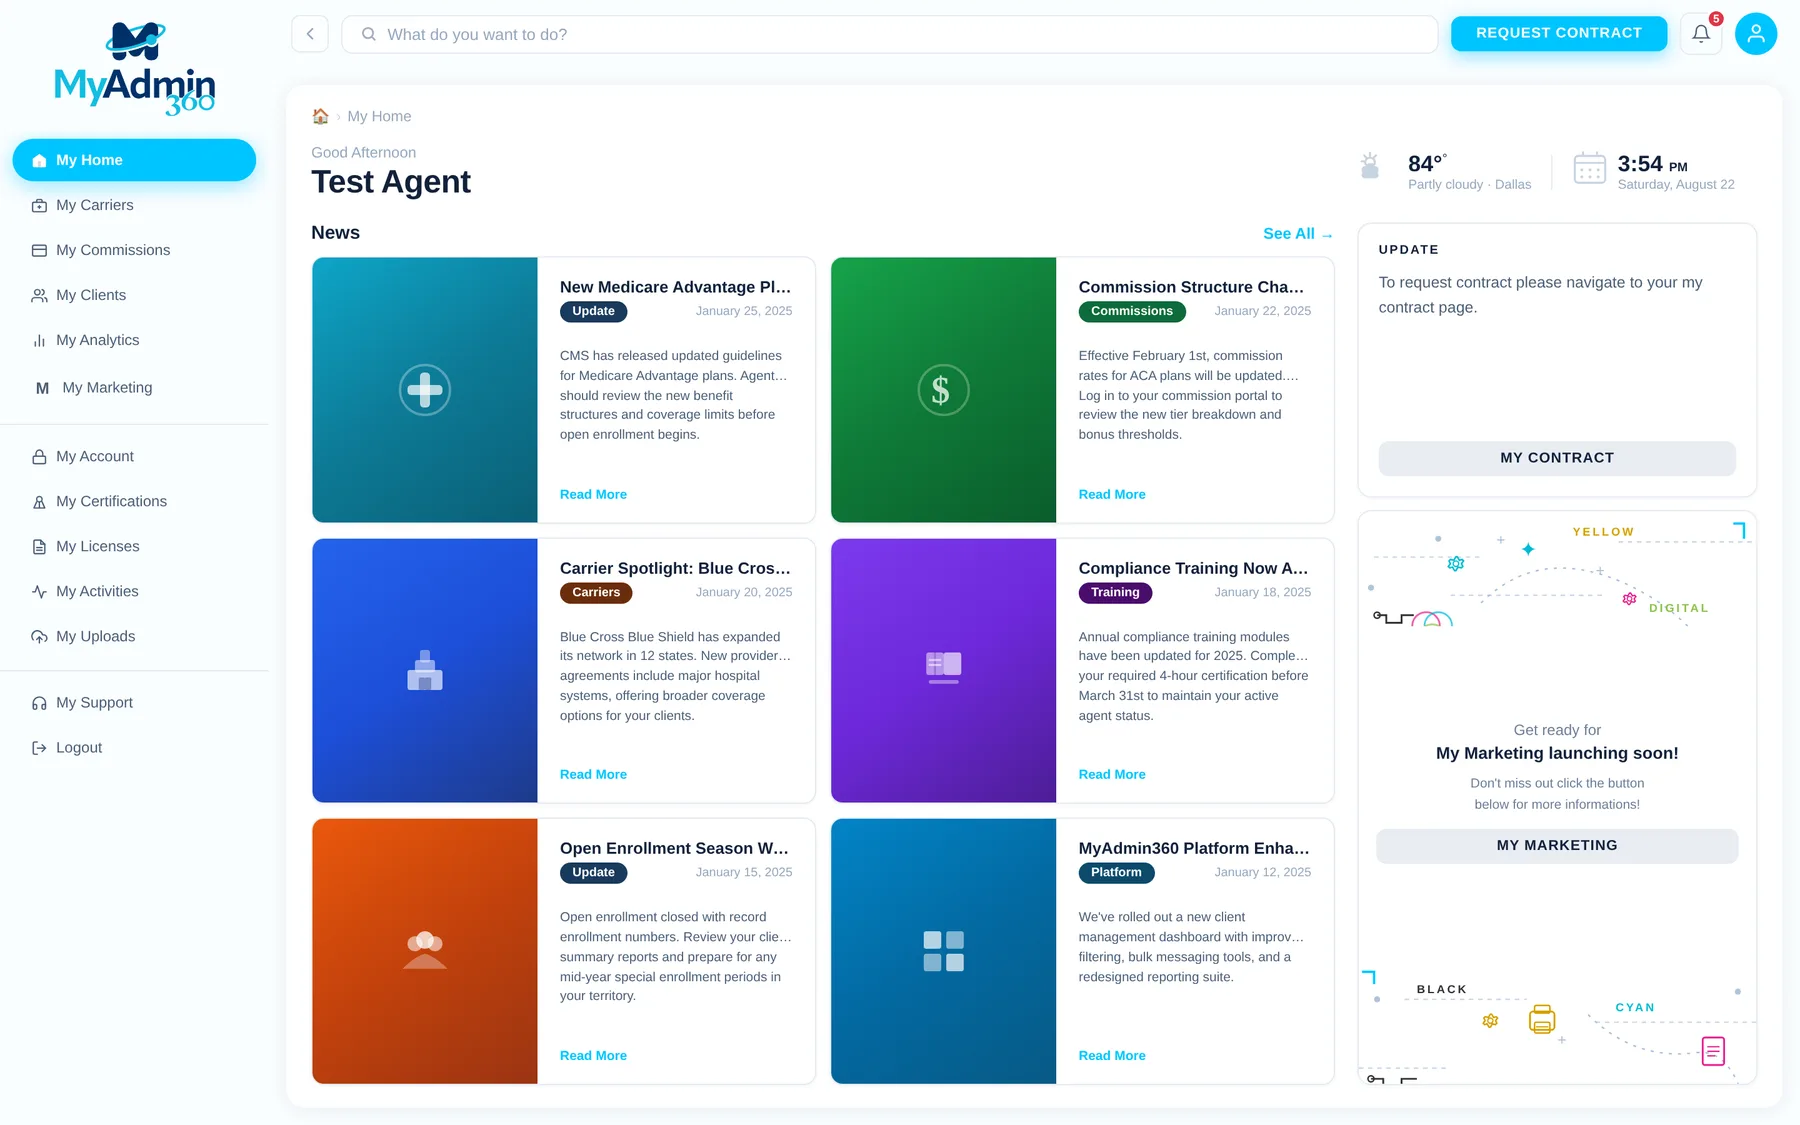The image size is (1800, 1125).
Task: Open My Licenses page
Action: pyautogui.click(x=134, y=546)
